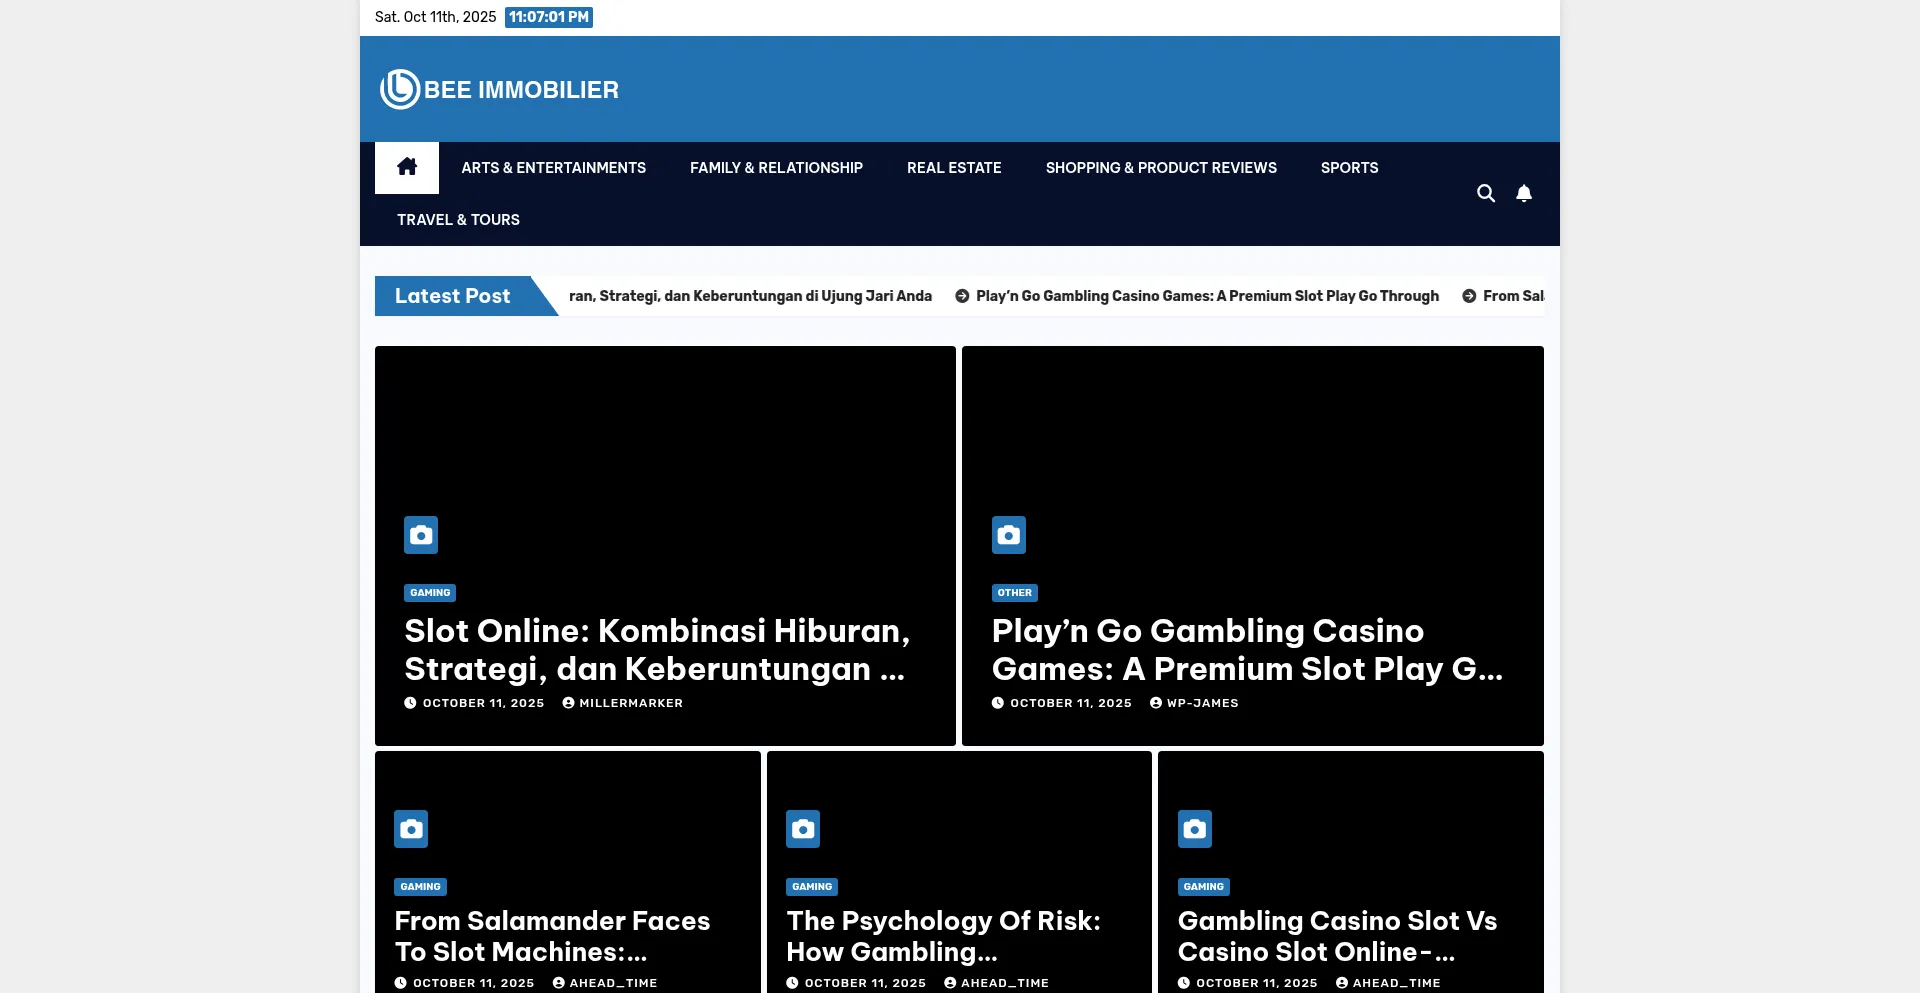
Task: Open Arts & Entertainments menu
Action: pos(553,168)
